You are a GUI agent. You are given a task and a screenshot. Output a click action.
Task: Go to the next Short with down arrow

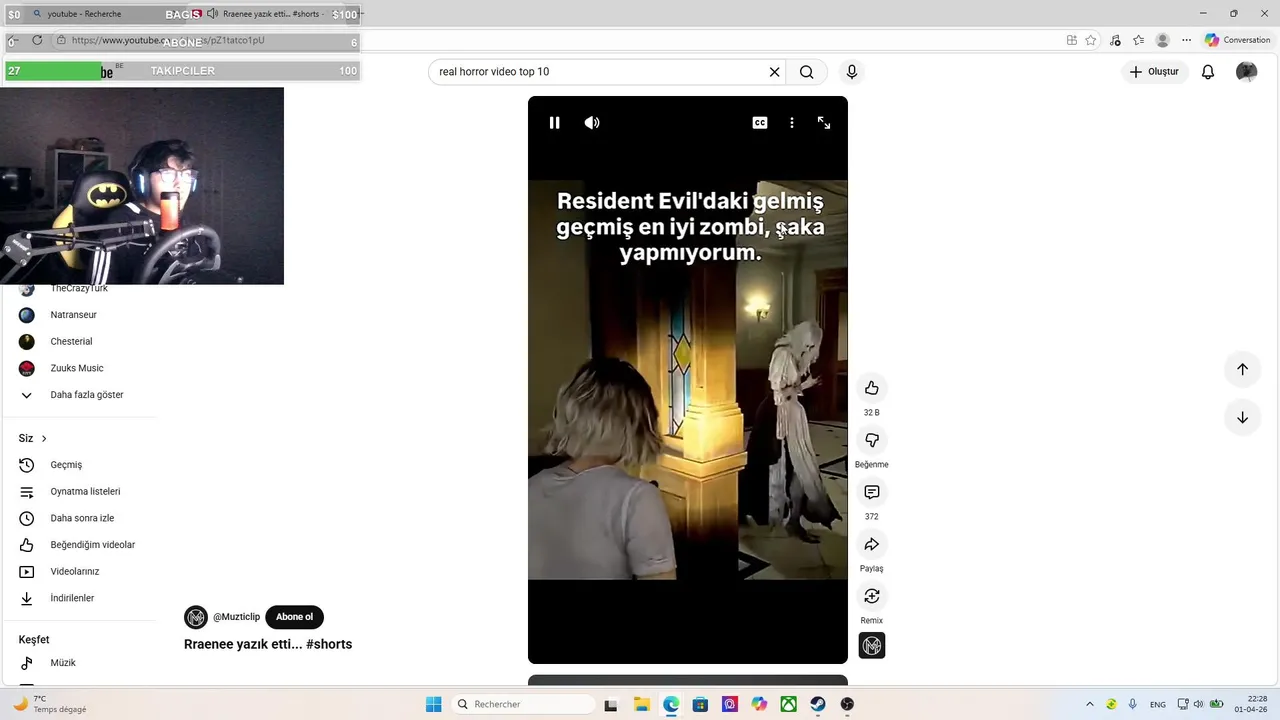click(1242, 417)
